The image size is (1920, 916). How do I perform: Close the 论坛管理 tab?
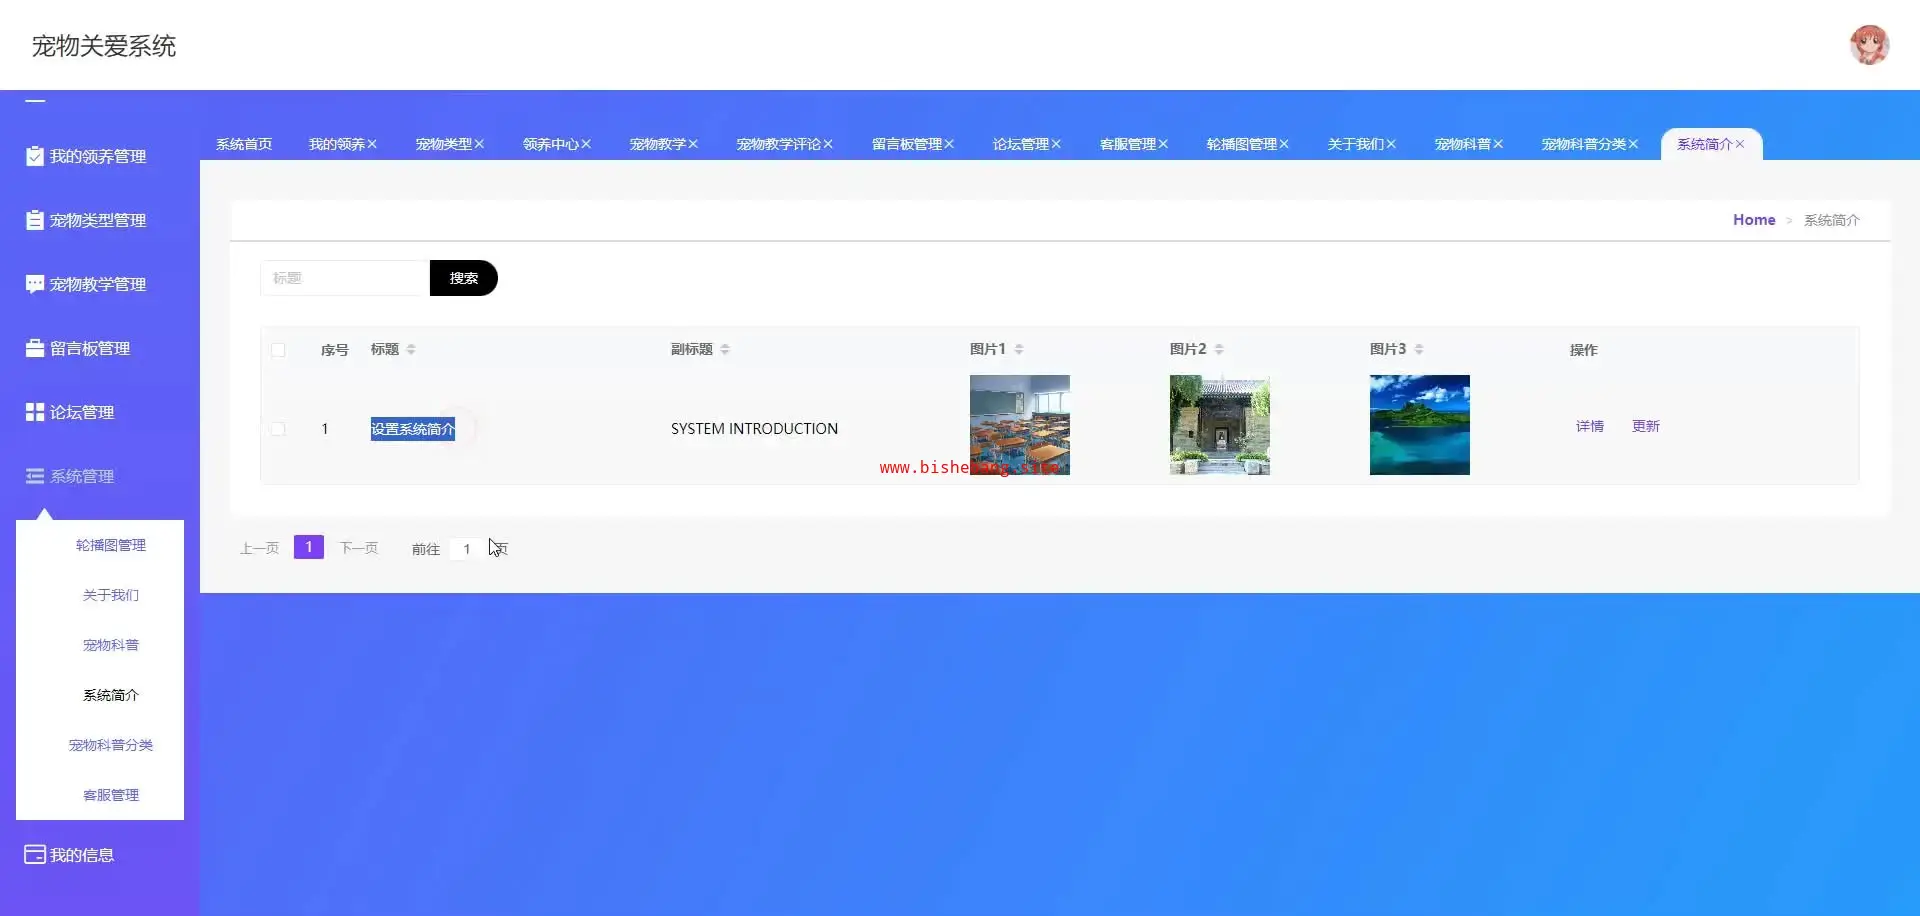[1056, 144]
